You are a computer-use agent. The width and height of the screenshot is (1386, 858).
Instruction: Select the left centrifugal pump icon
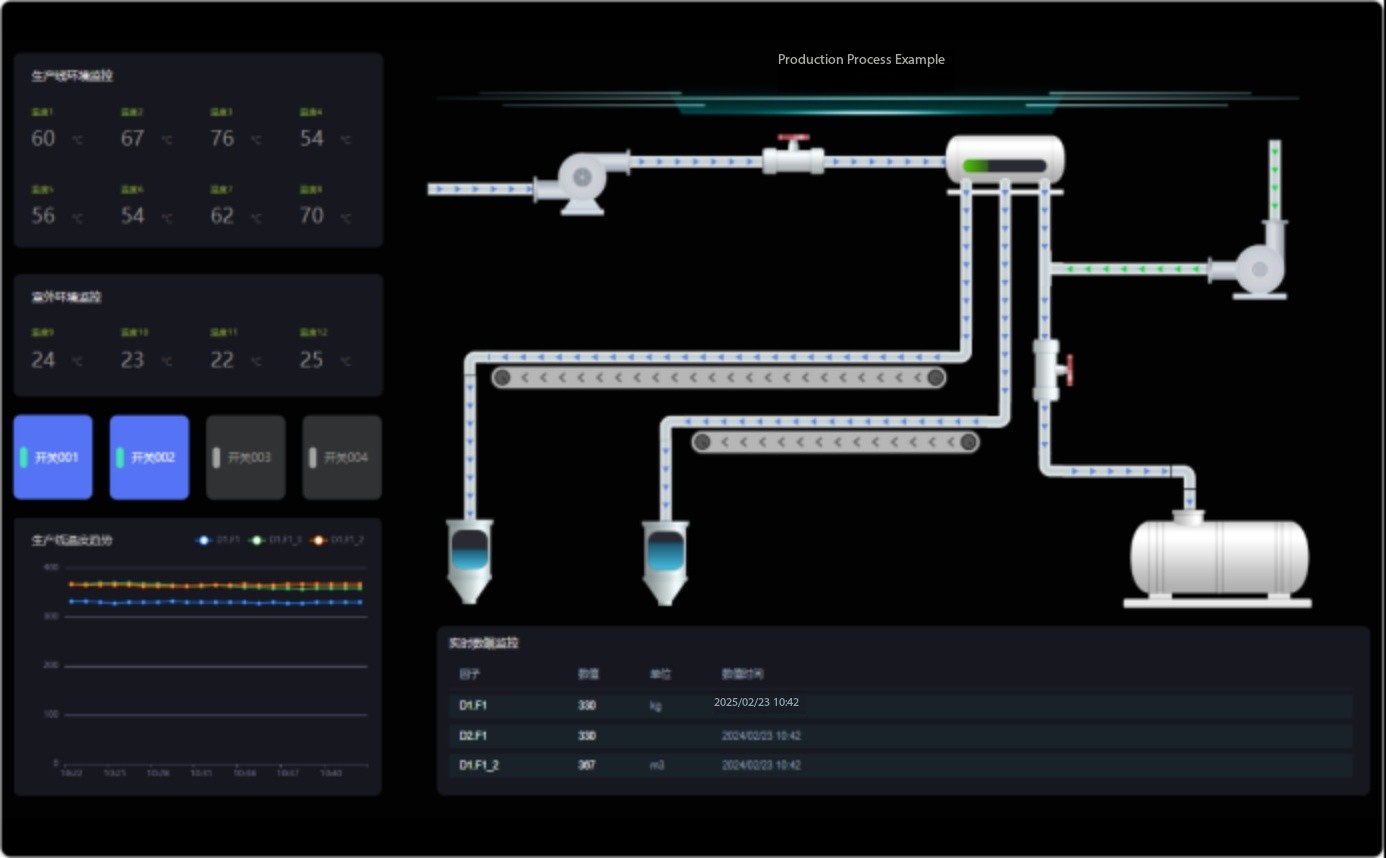point(582,181)
